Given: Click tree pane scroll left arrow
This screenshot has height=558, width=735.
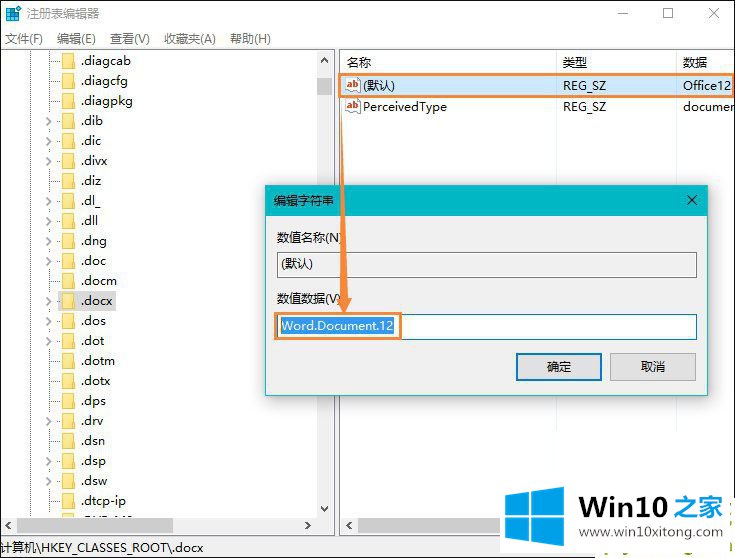Looking at the screenshot, I should pos(8,525).
